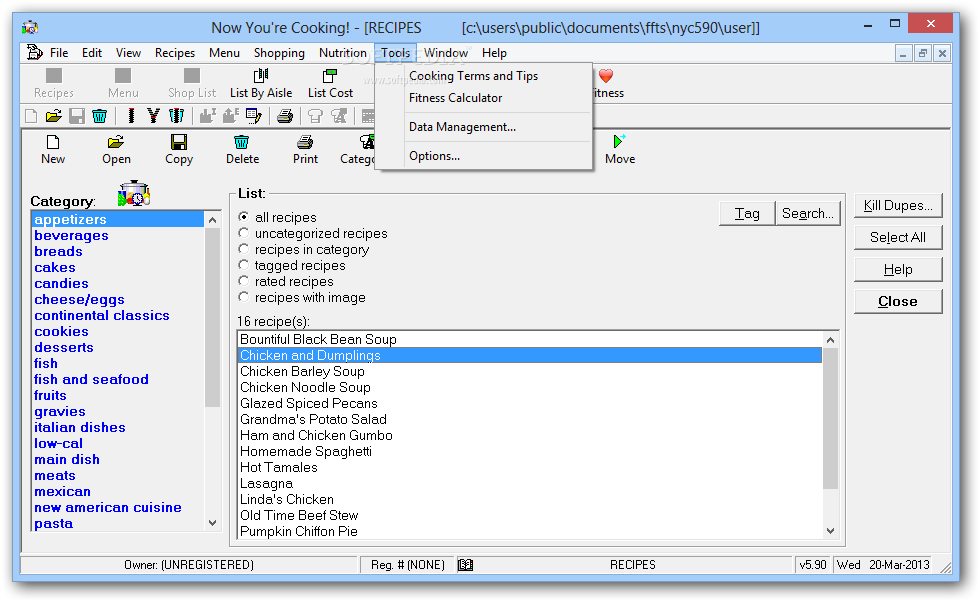Viewport: 980px width, 602px height.
Task: Click the zipper-on-trash-can icon
Action: (x=177, y=116)
